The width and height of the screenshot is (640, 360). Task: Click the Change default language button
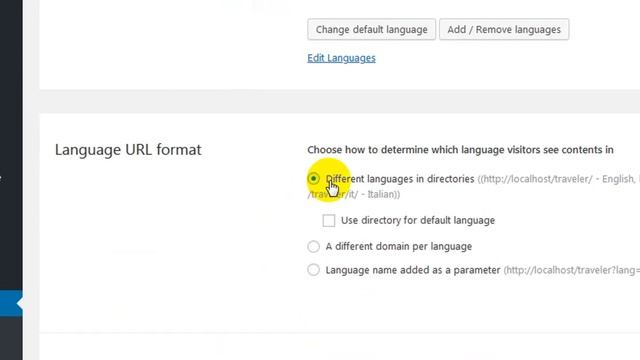point(371,29)
